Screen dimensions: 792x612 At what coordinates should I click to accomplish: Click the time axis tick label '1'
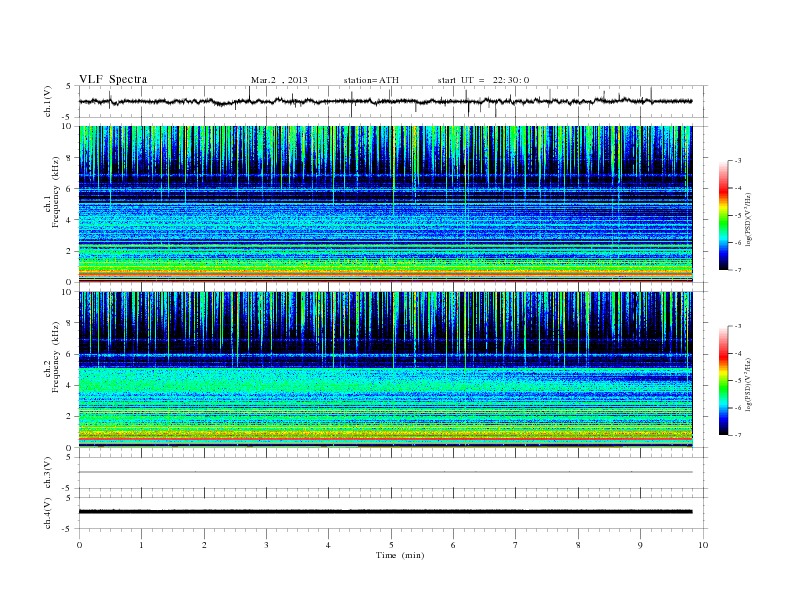click(x=141, y=545)
